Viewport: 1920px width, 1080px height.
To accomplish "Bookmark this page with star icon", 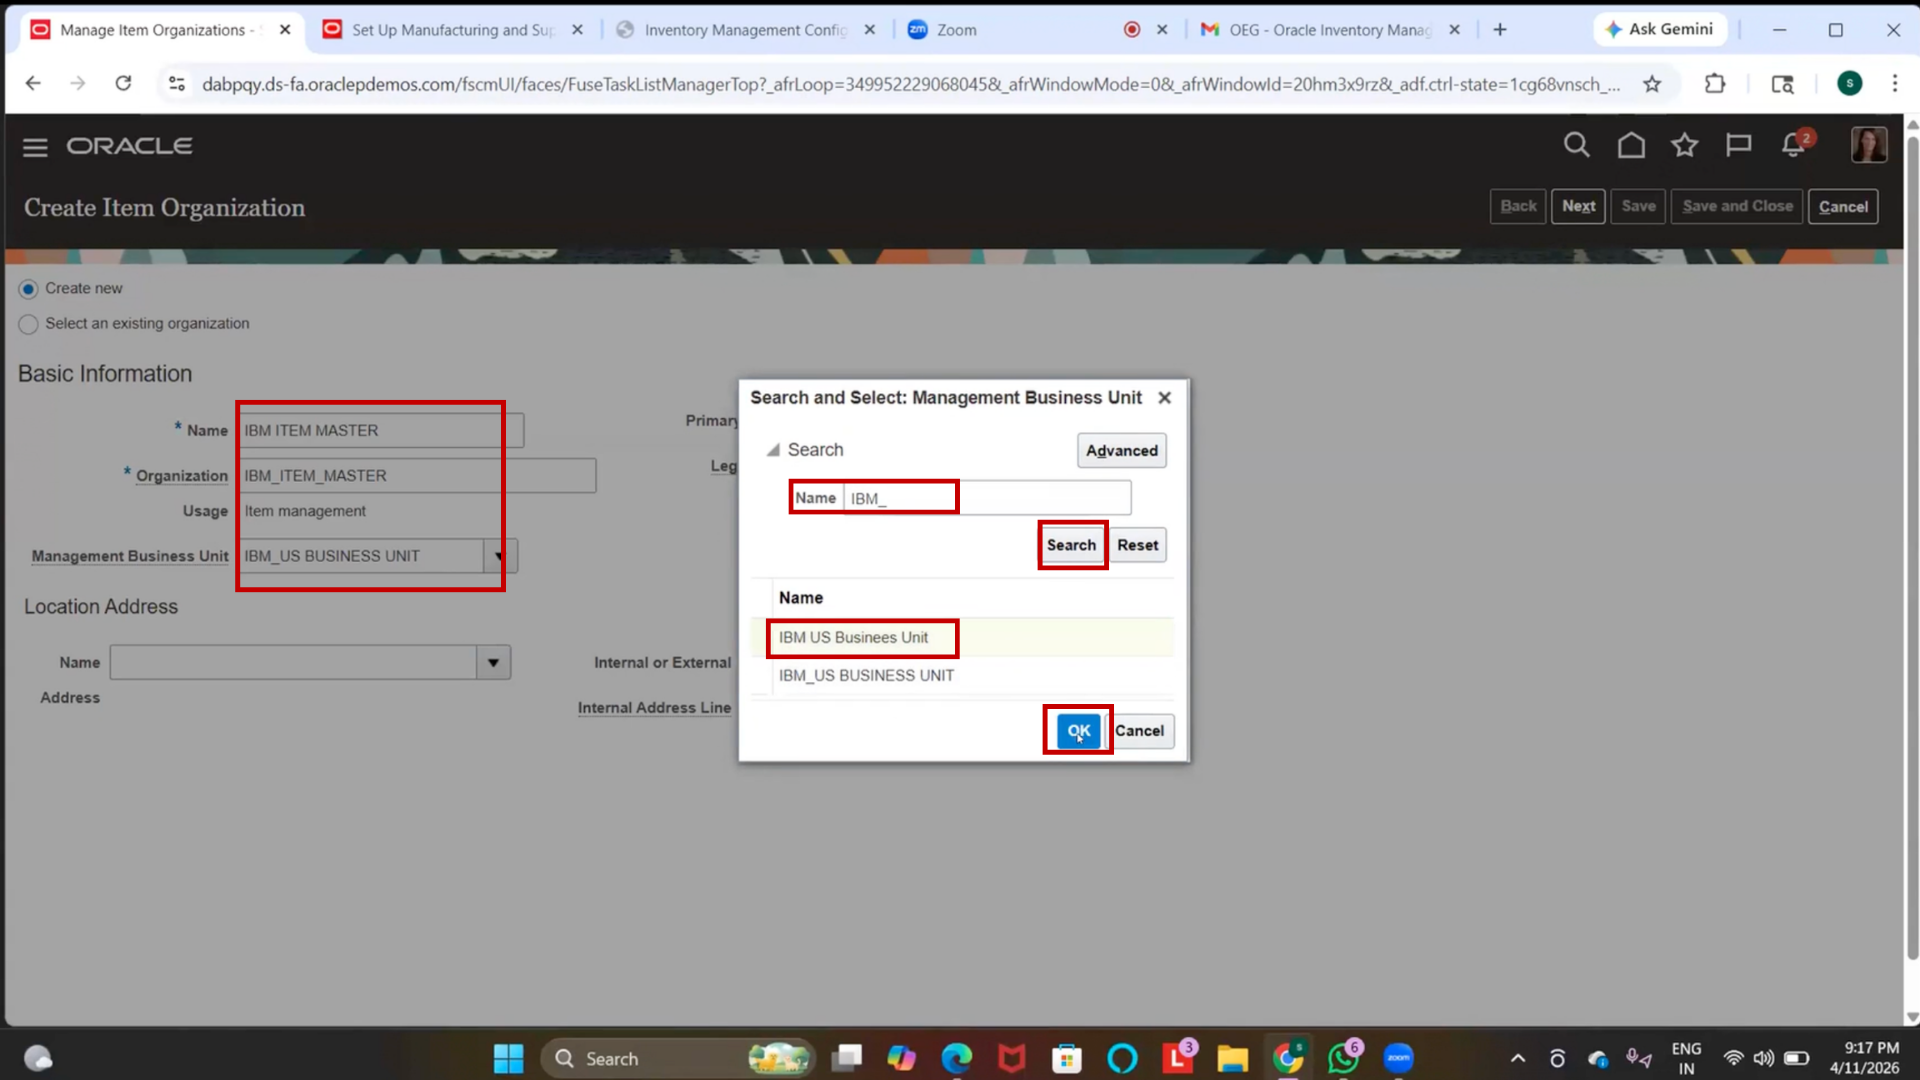I will click(x=1652, y=84).
